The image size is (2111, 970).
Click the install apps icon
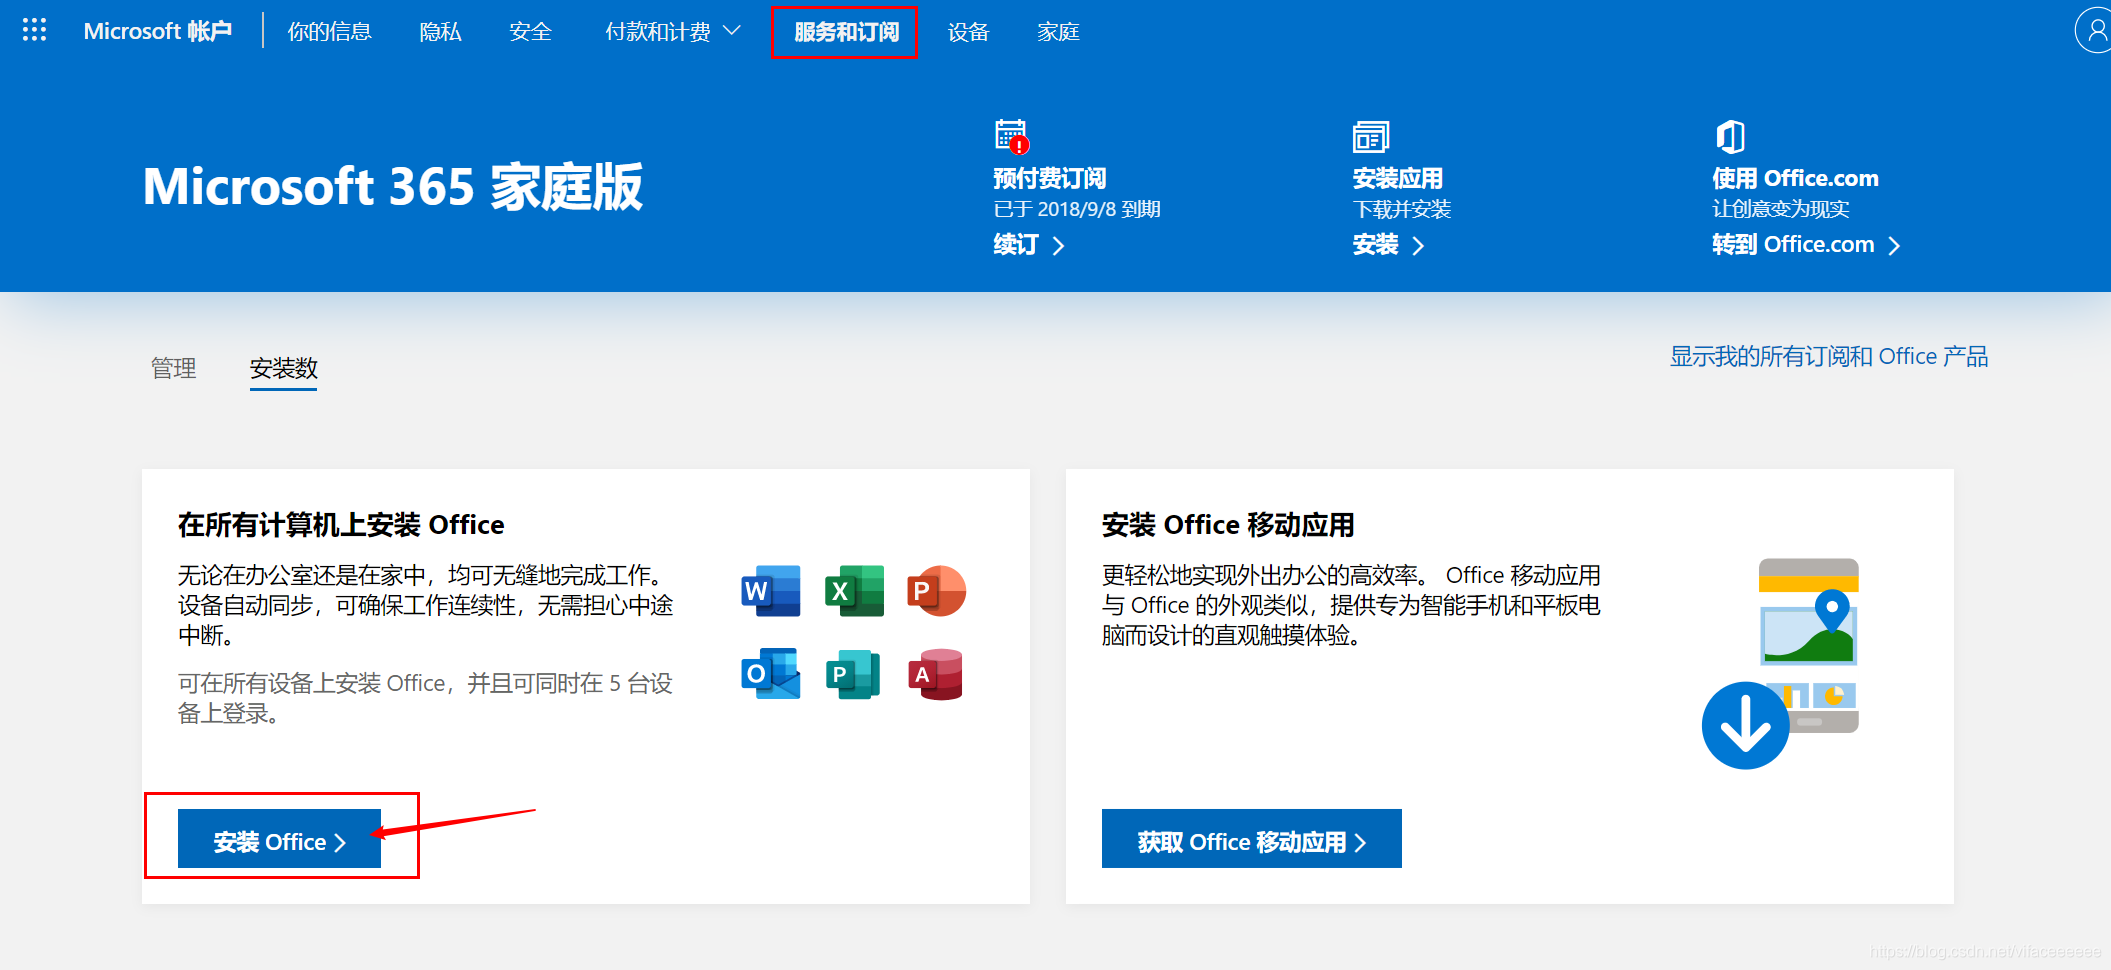[1371, 137]
